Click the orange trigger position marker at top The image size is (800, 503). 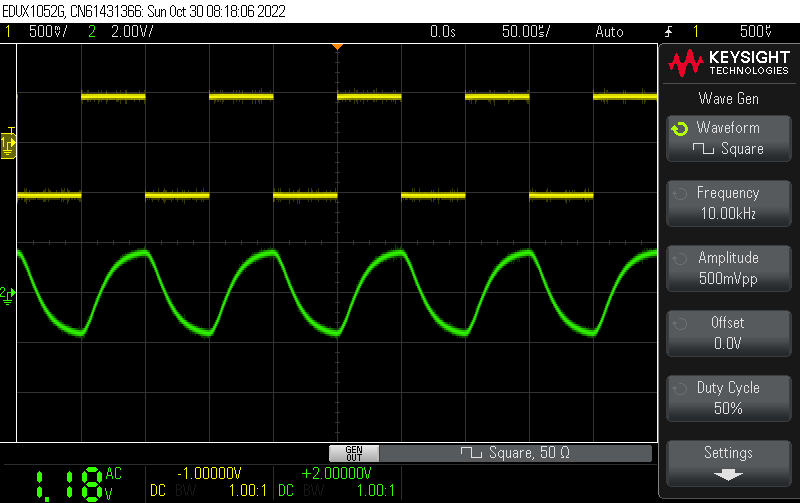(x=337, y=47)
